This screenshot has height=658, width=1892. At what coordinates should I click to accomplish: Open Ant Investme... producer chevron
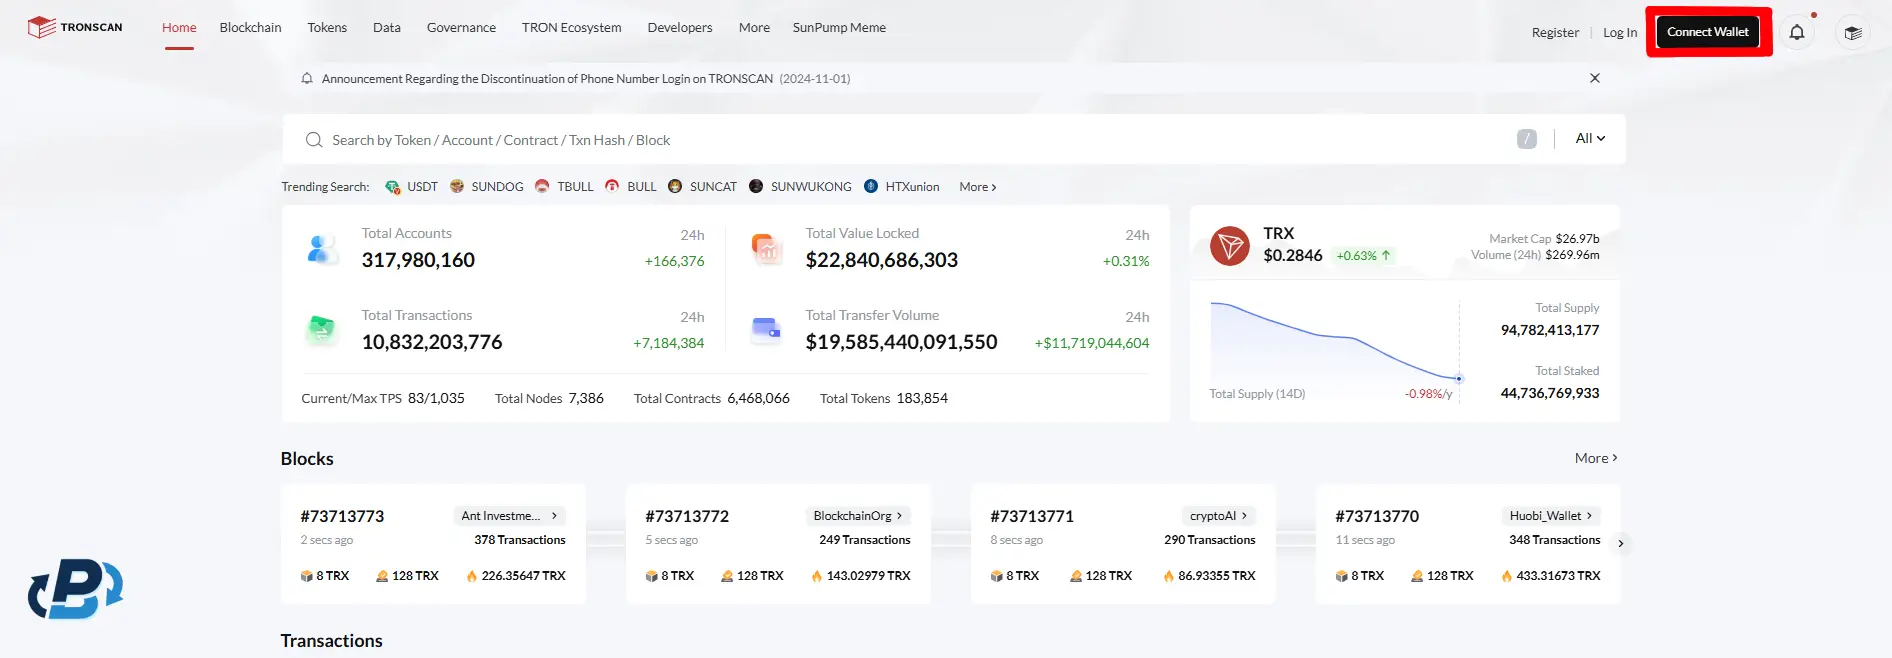click(554, 516)
